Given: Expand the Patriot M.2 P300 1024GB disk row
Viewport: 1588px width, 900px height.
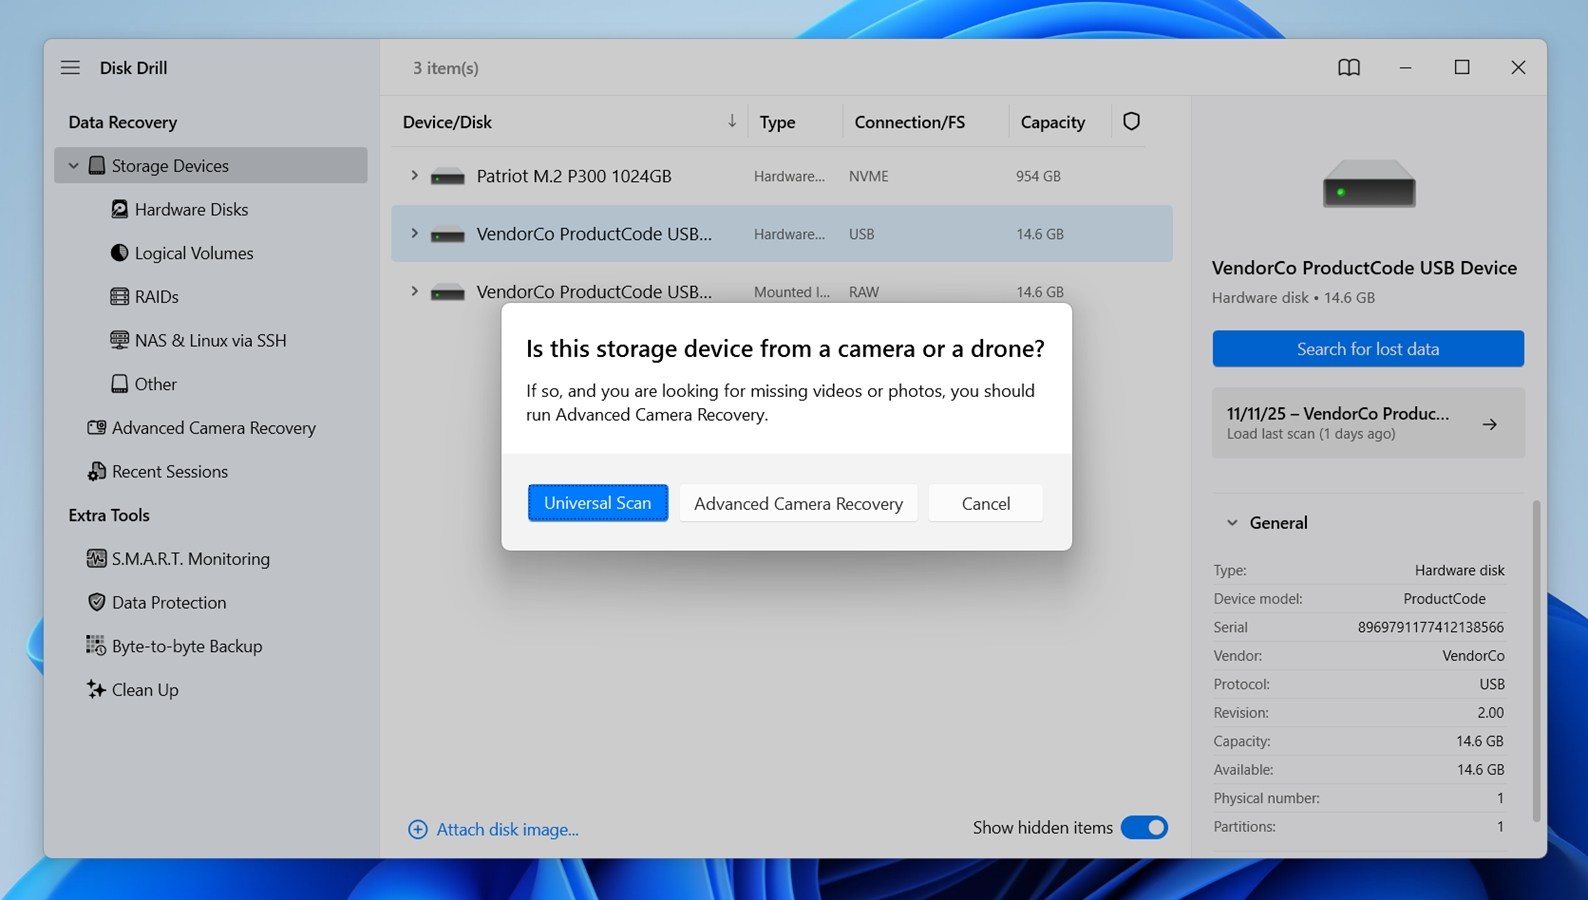Looking at the screenshot, I should pyautogui.click(x=414, y=176).
